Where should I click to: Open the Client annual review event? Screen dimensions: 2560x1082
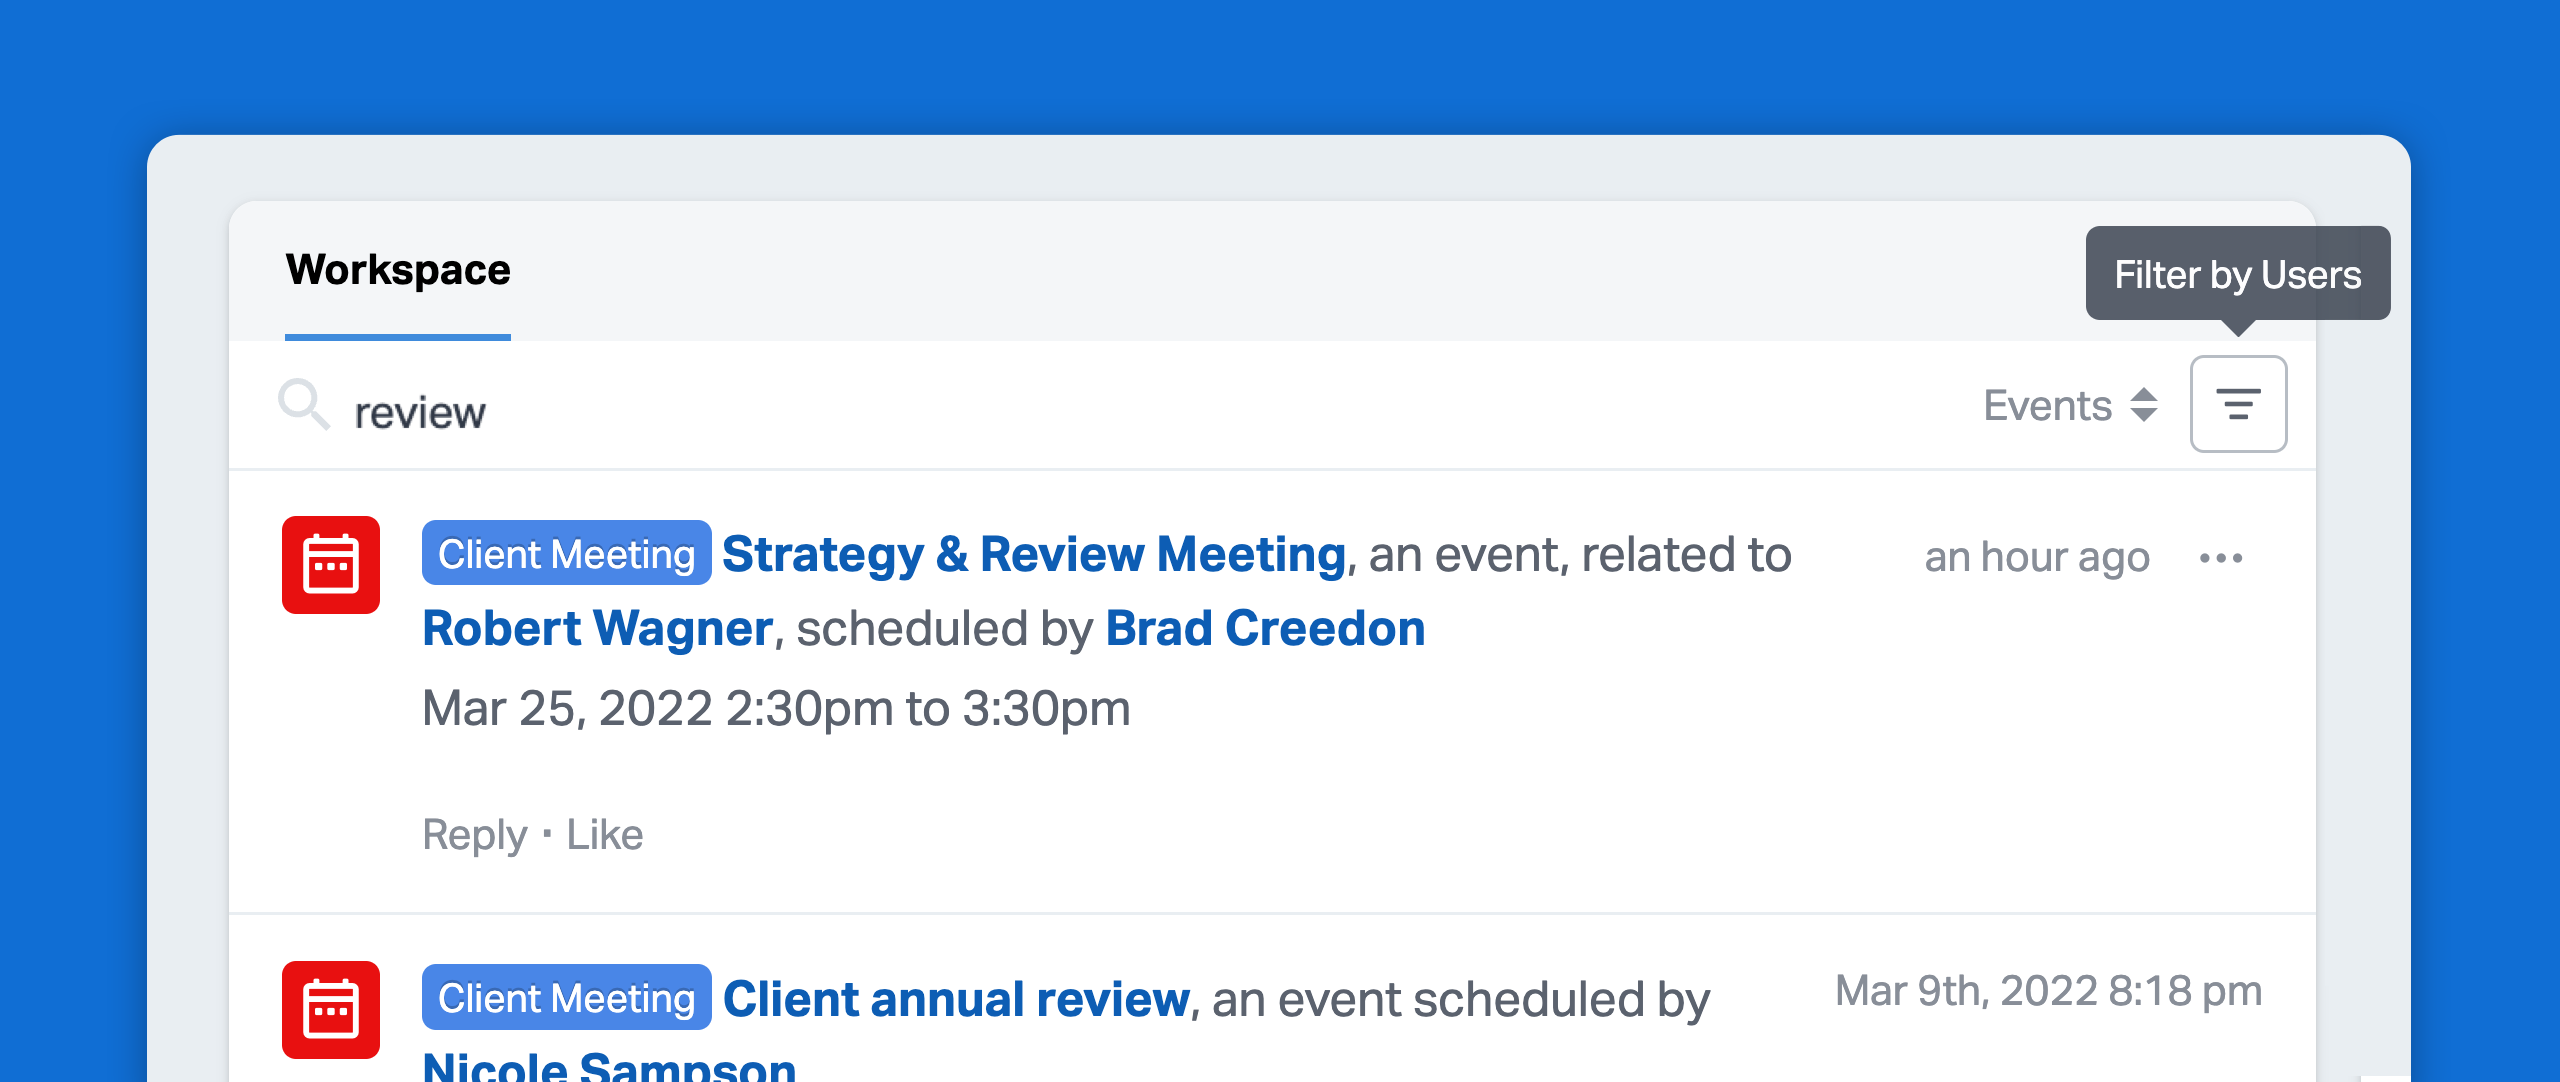tap(956, 999)
